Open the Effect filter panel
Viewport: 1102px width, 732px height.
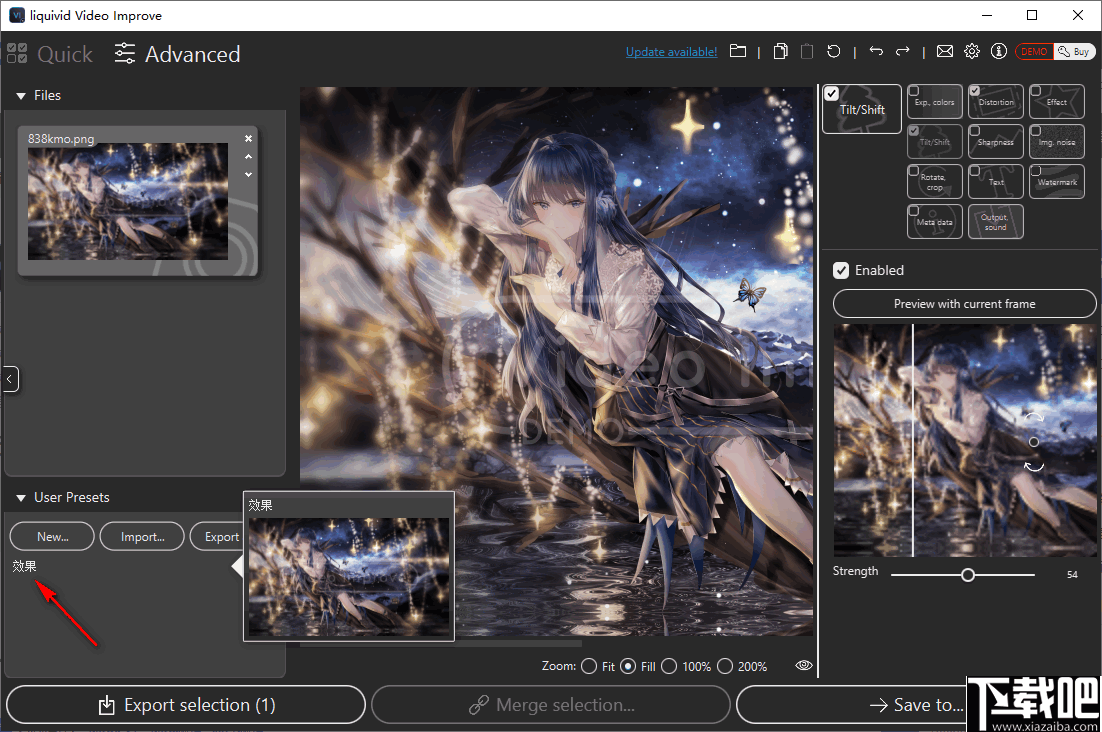point(1056,101)
